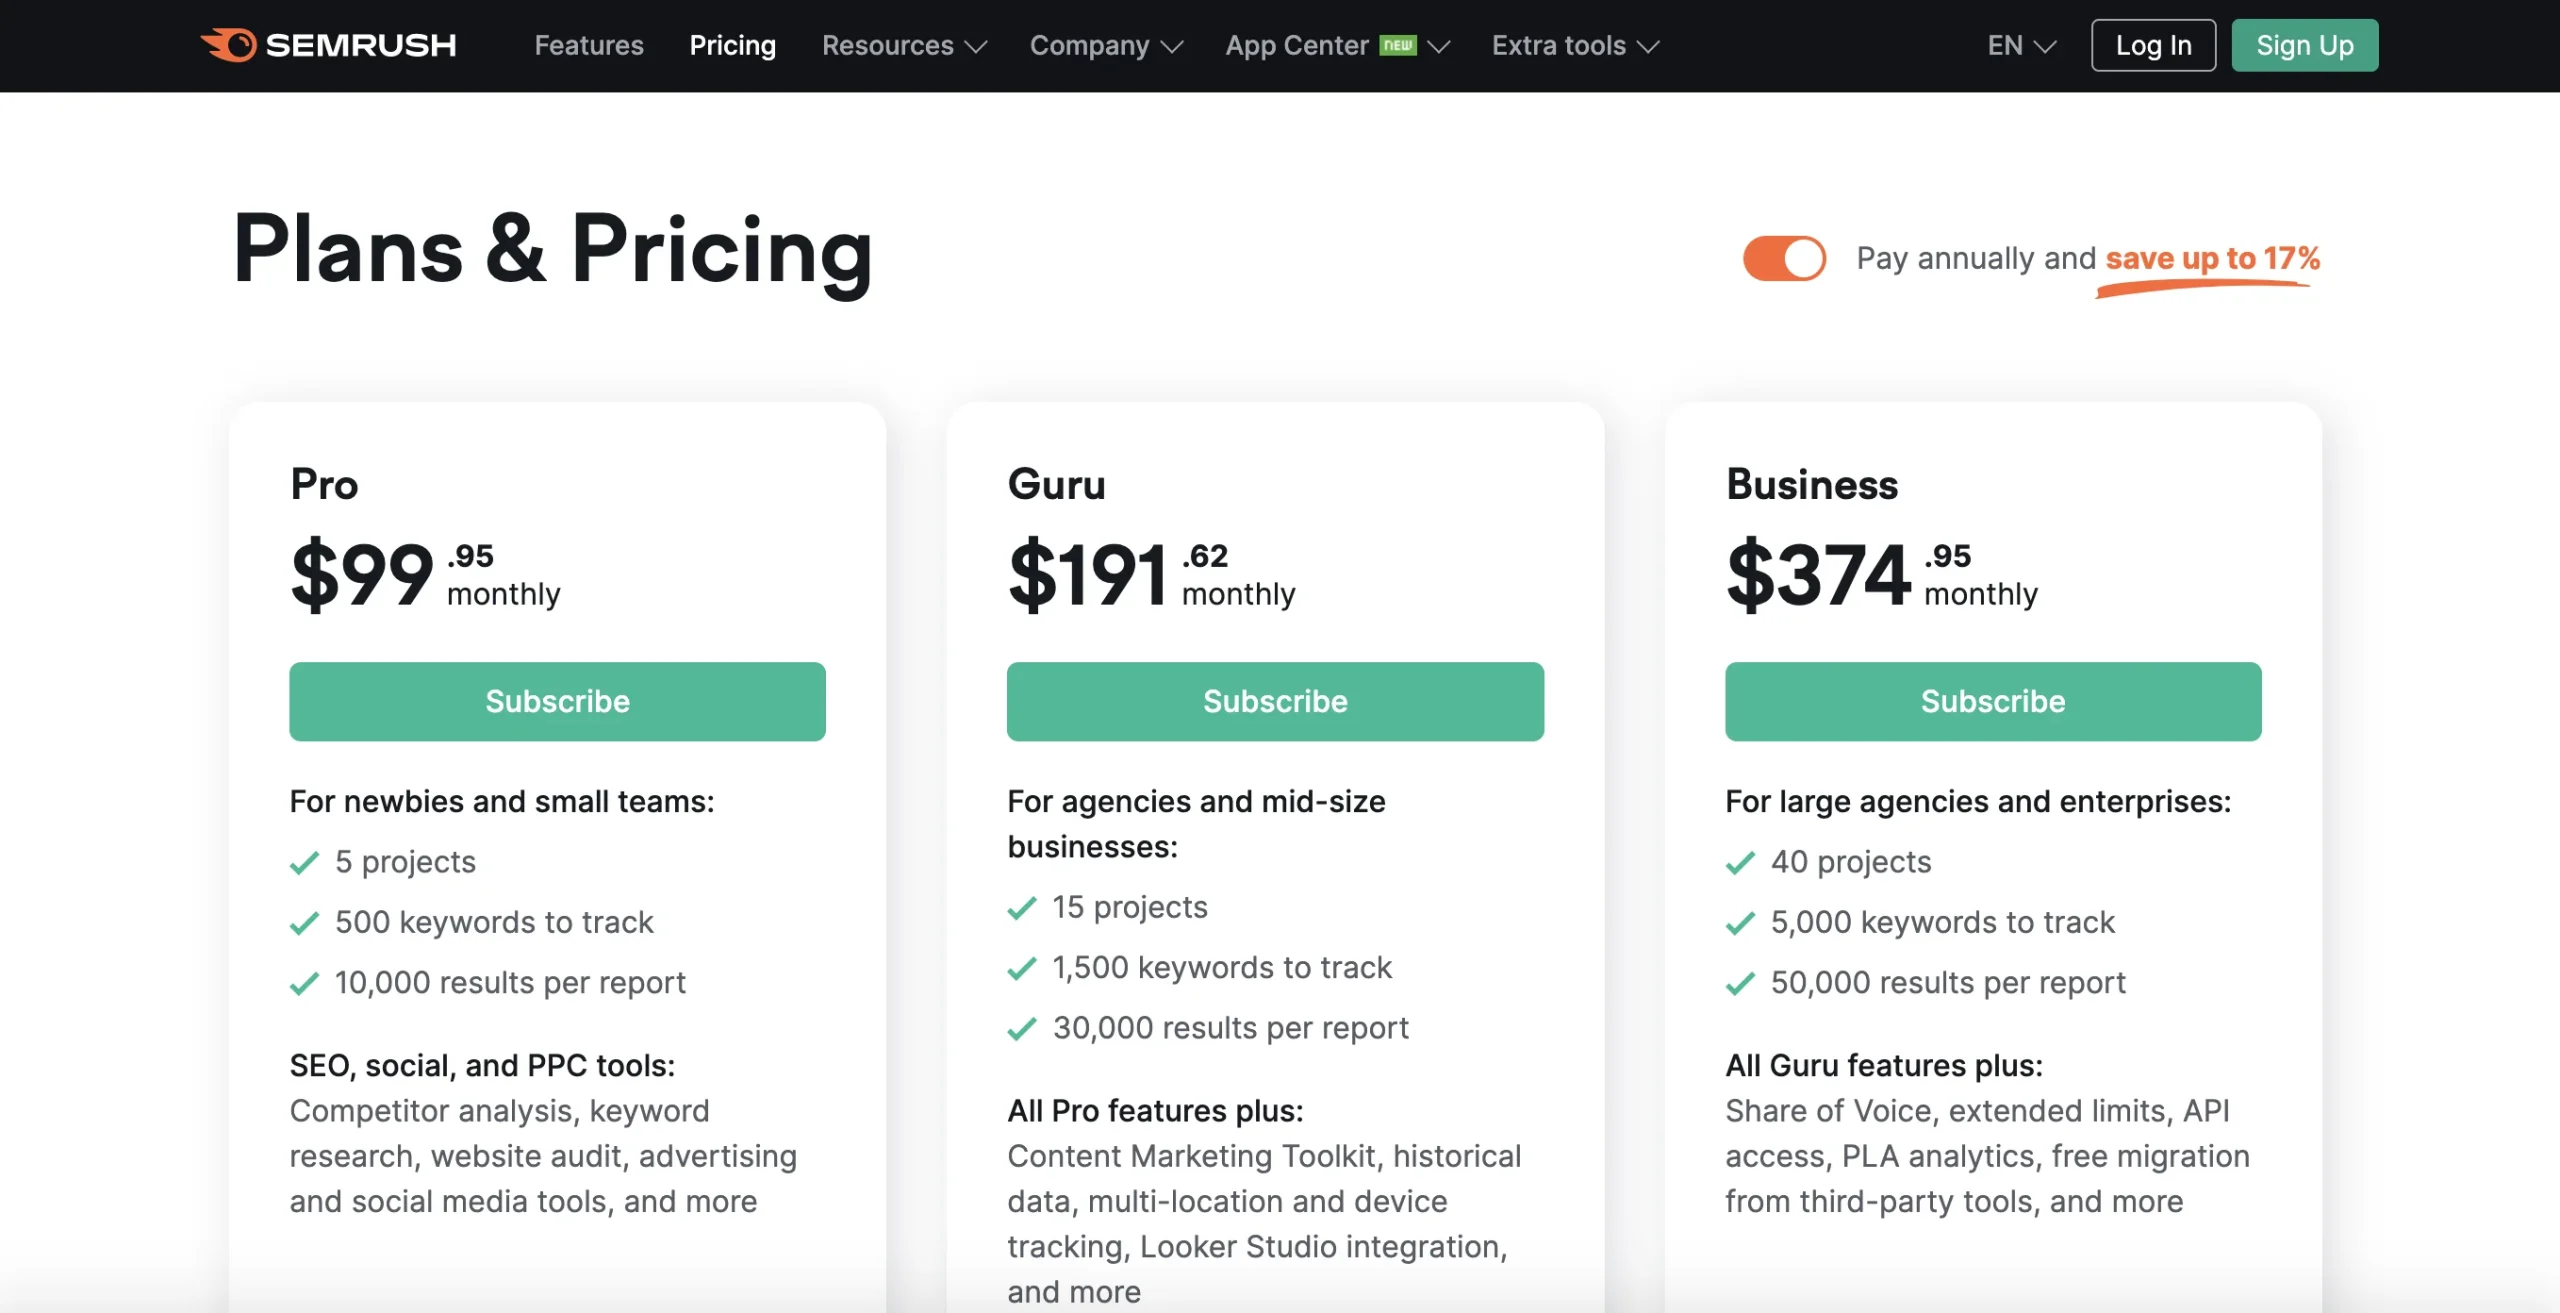Click the Semrush logo icon
The image size is (2560, 1313).
pos(231,45)
